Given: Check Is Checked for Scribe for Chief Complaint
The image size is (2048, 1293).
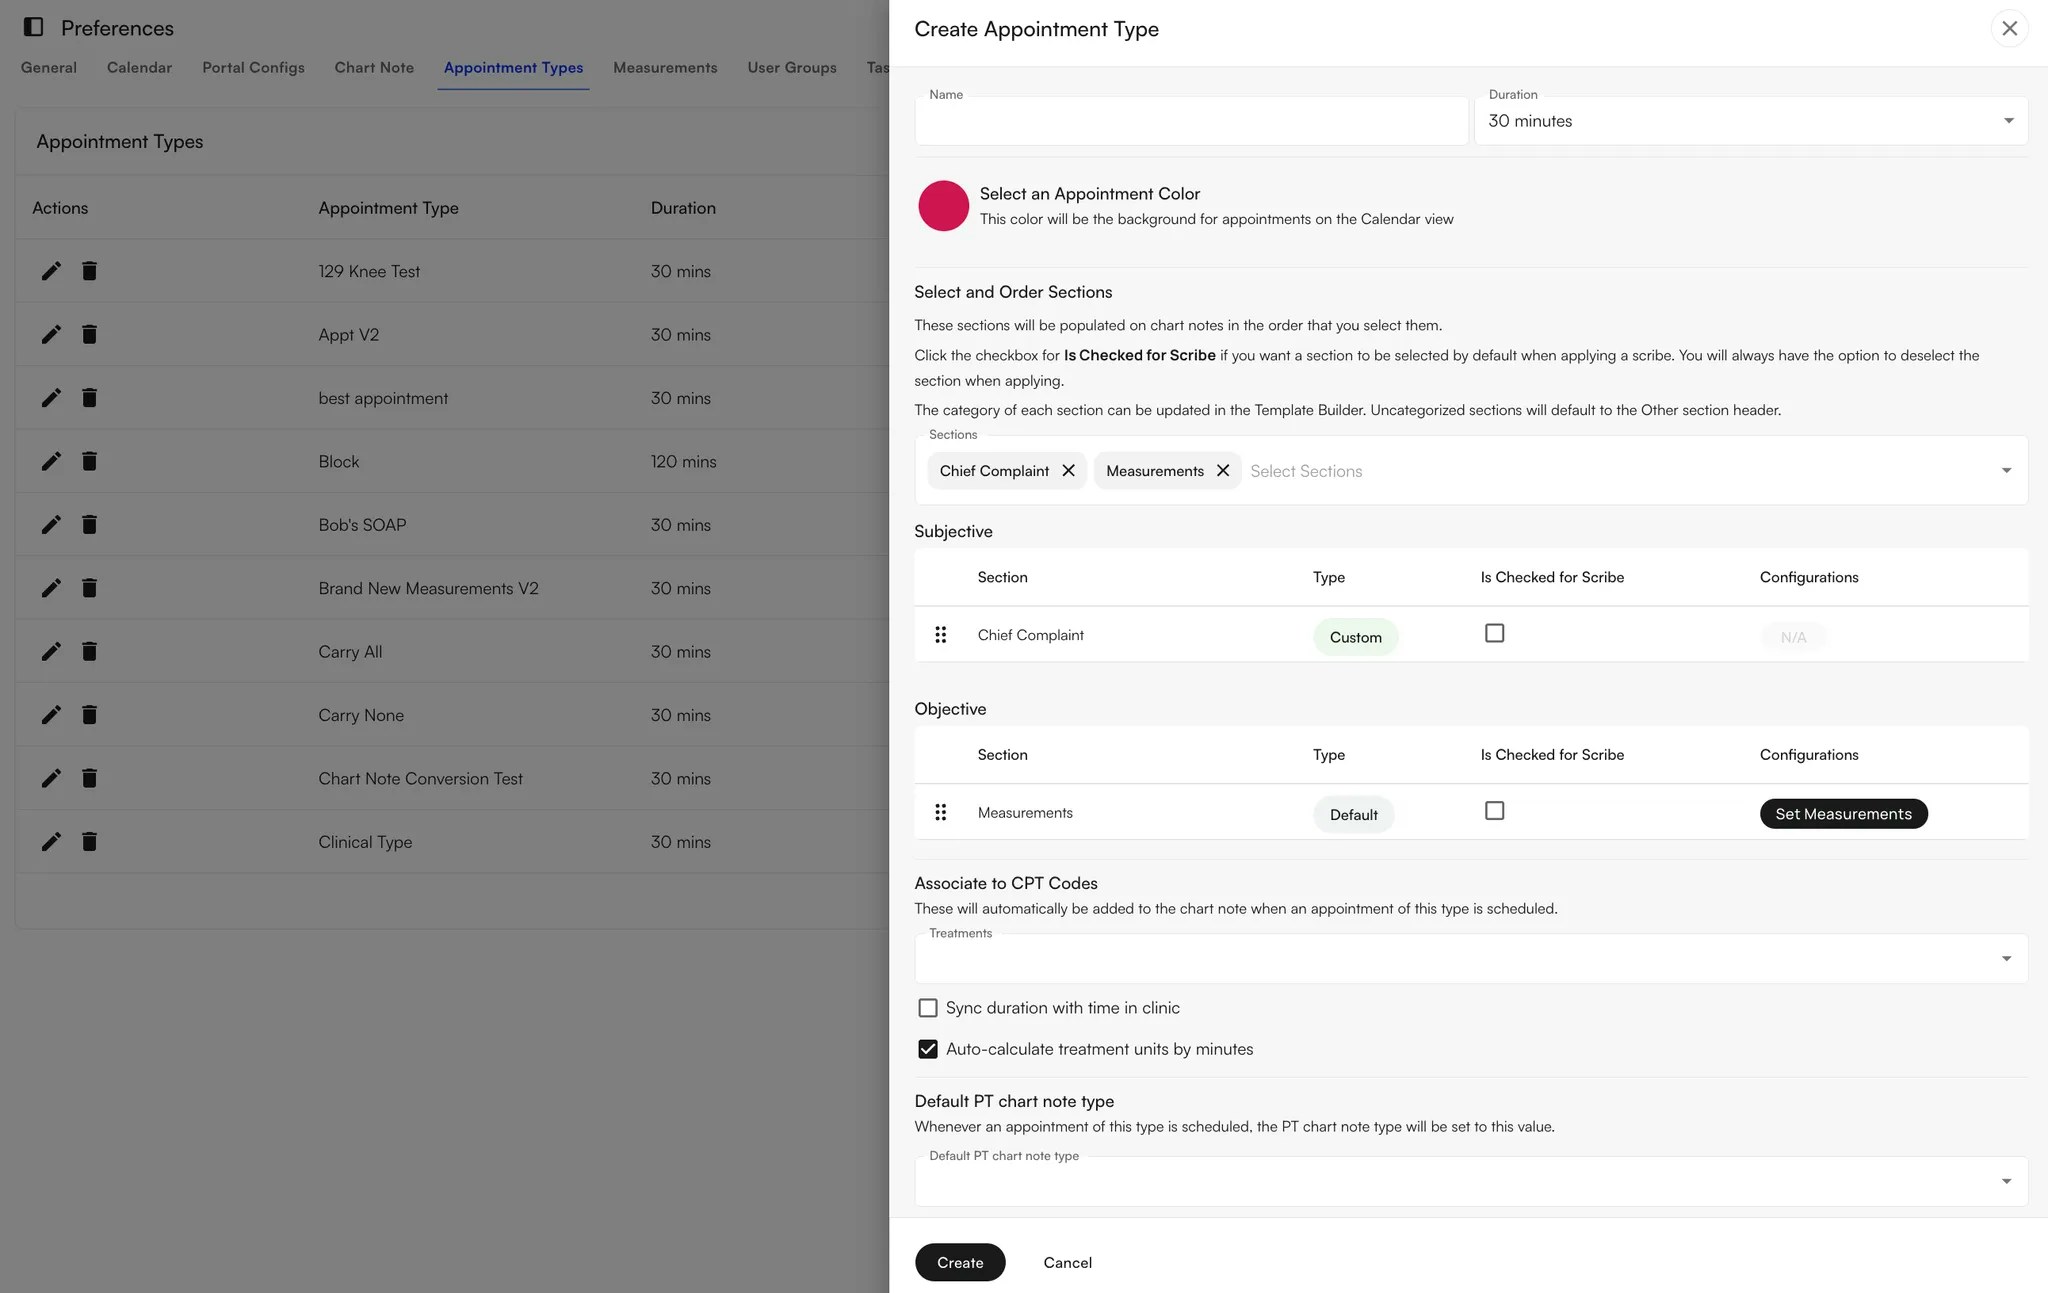Looking at the screenshot, I should [x=1494, y=633].
